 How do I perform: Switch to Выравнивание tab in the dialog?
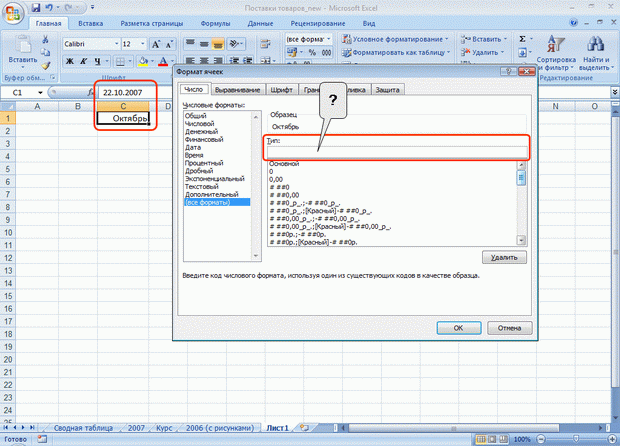coord(237,90)
